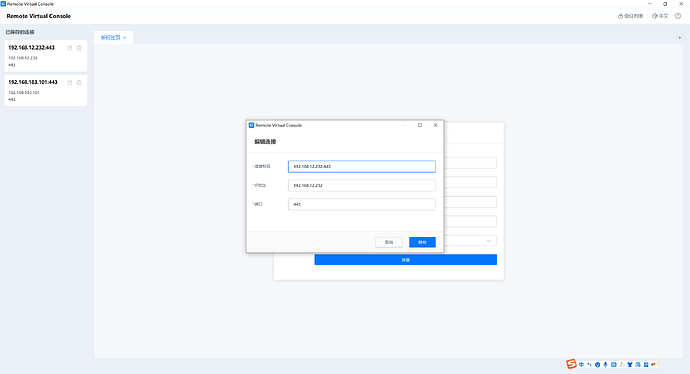Toggle Sogou punctuation mode icon
Screen dimensions: 690x374
(589, 364)
